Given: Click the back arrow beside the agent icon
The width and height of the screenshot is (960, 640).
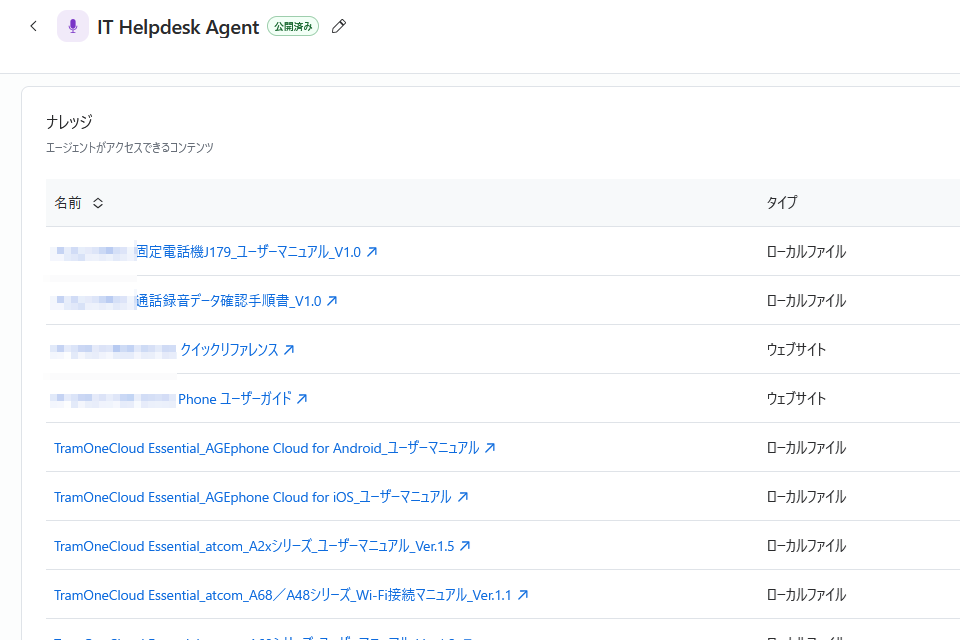Looking at the screenshot, I should pyautogui.click(x=34, y=27).
